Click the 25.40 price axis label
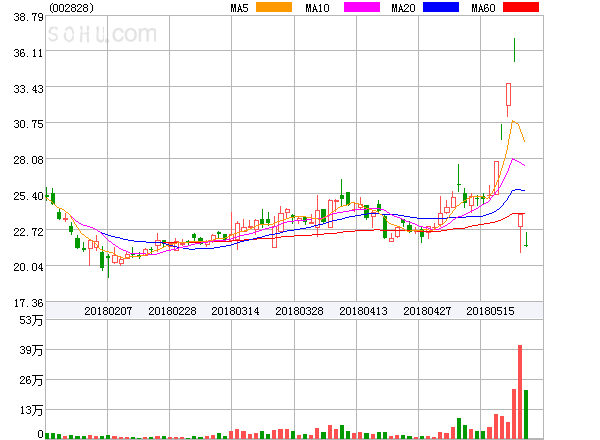Viewport: 600px width, 440px height. (29, 196)
